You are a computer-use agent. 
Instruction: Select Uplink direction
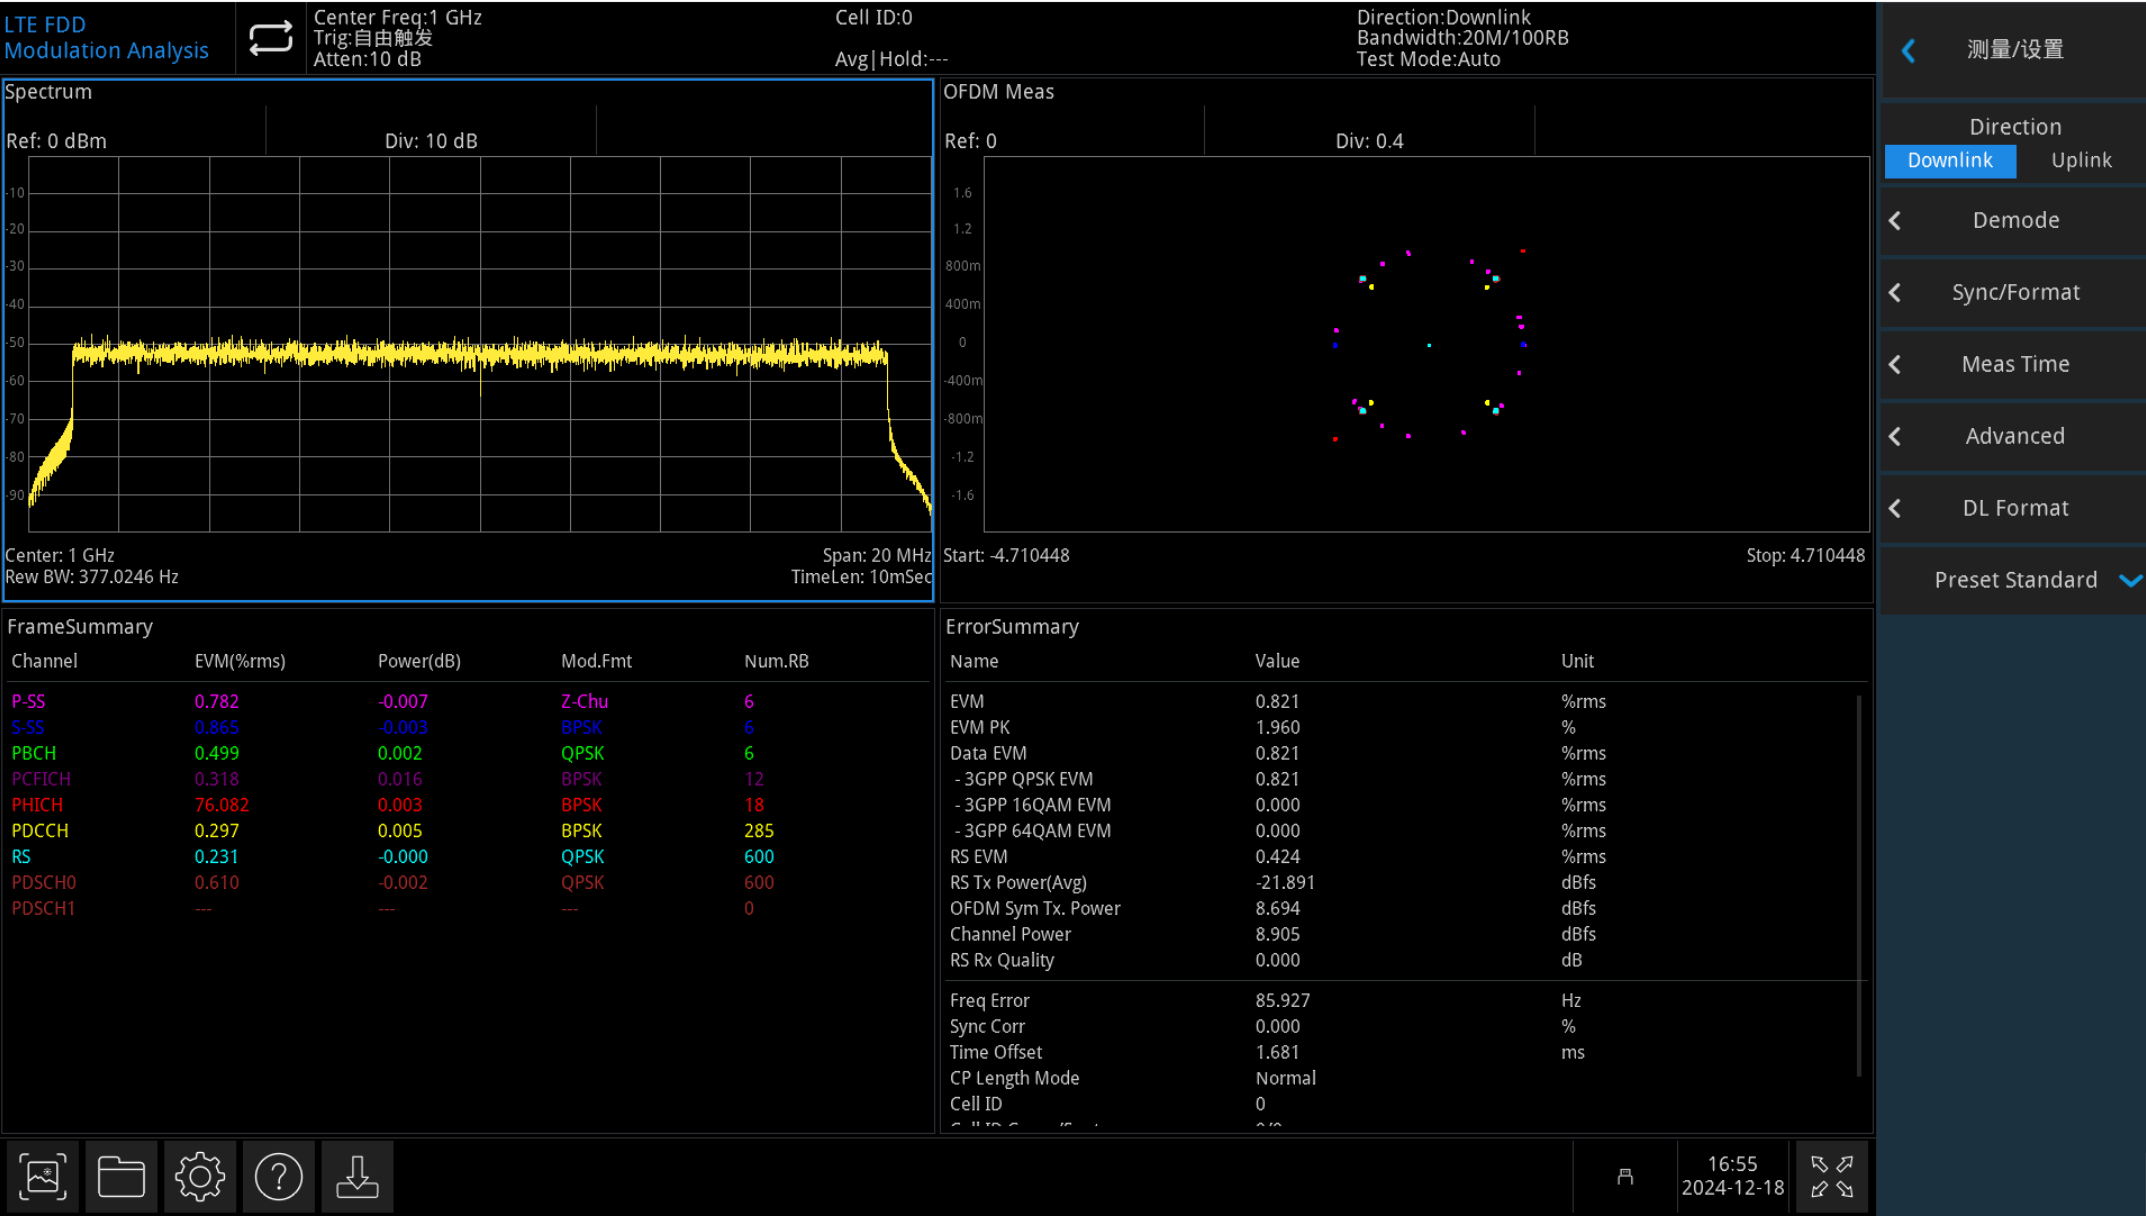click(2081, 160)
